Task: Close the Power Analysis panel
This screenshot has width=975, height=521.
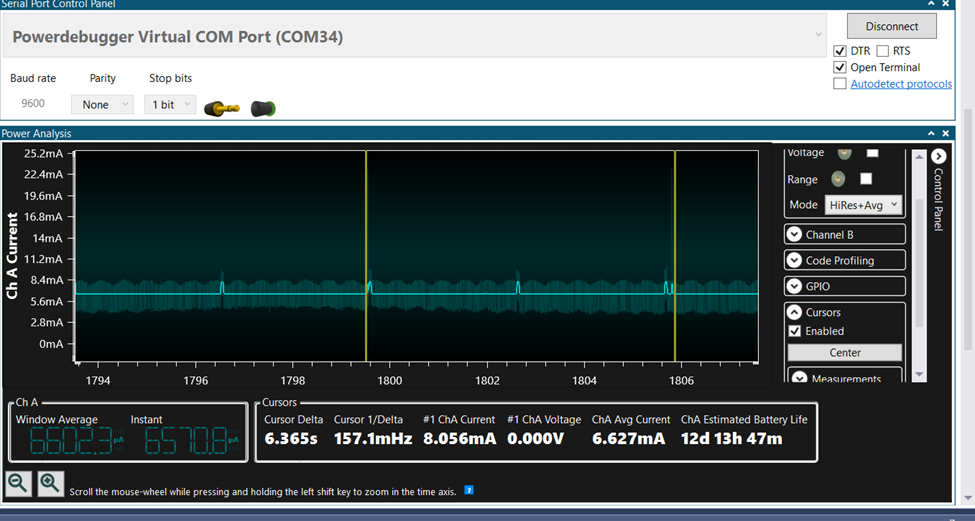Action: coord(945,133)
